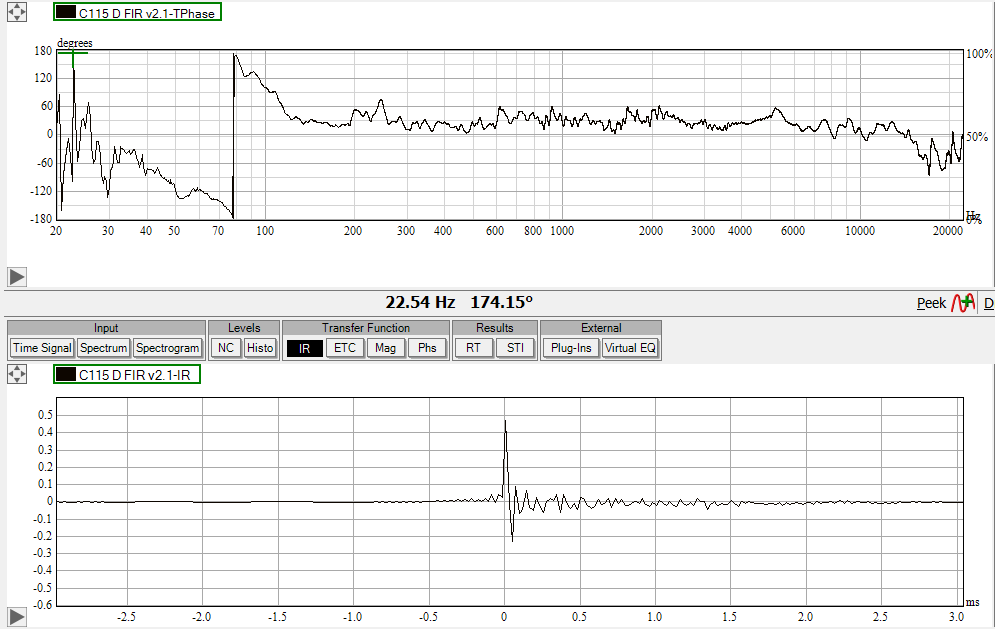This screenshot has width=995, height=629.
Task: Click the IR graph pan arrows icon
Action: coord(17,374)
